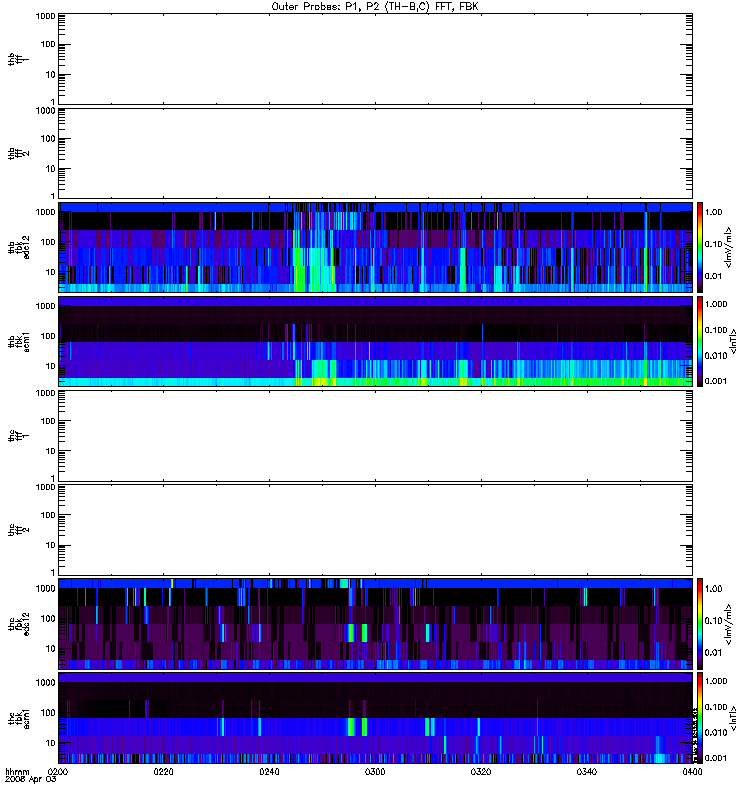
Task: Click the '0300' time axis label
Action: pyautogui.click(x=375, y=771)
